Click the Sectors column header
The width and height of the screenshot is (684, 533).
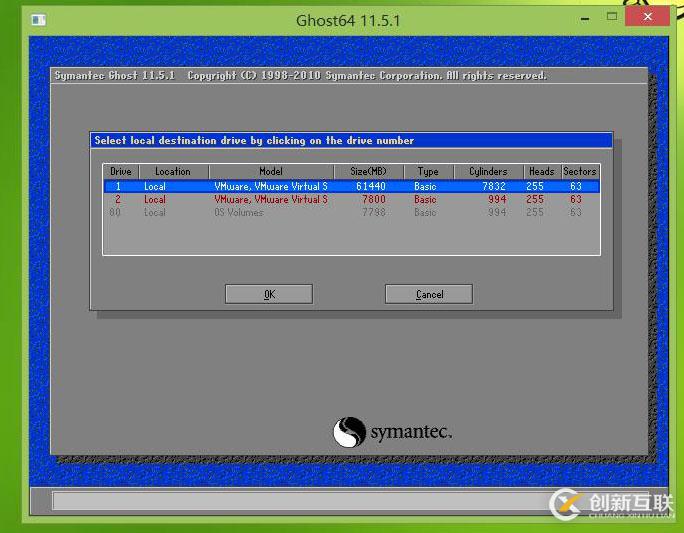pyautogui.click(x=580, y=171)
